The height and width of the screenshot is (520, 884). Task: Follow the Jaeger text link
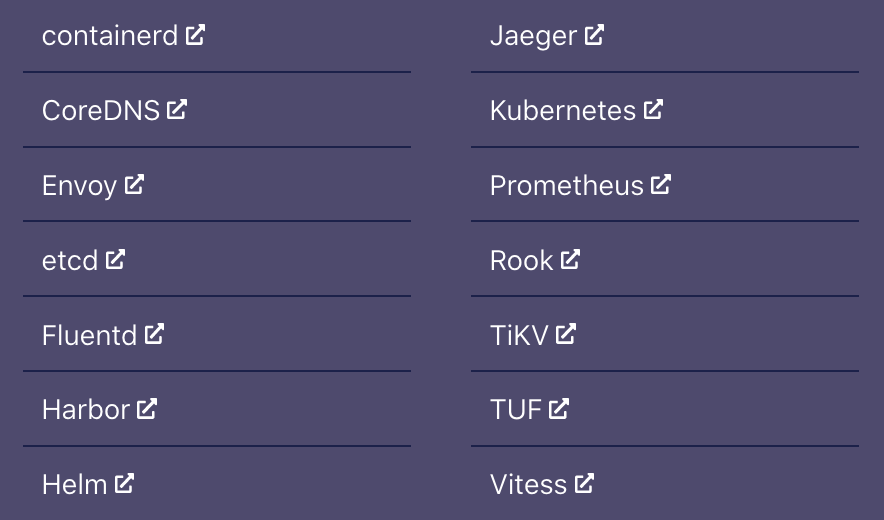click(533, 37)
